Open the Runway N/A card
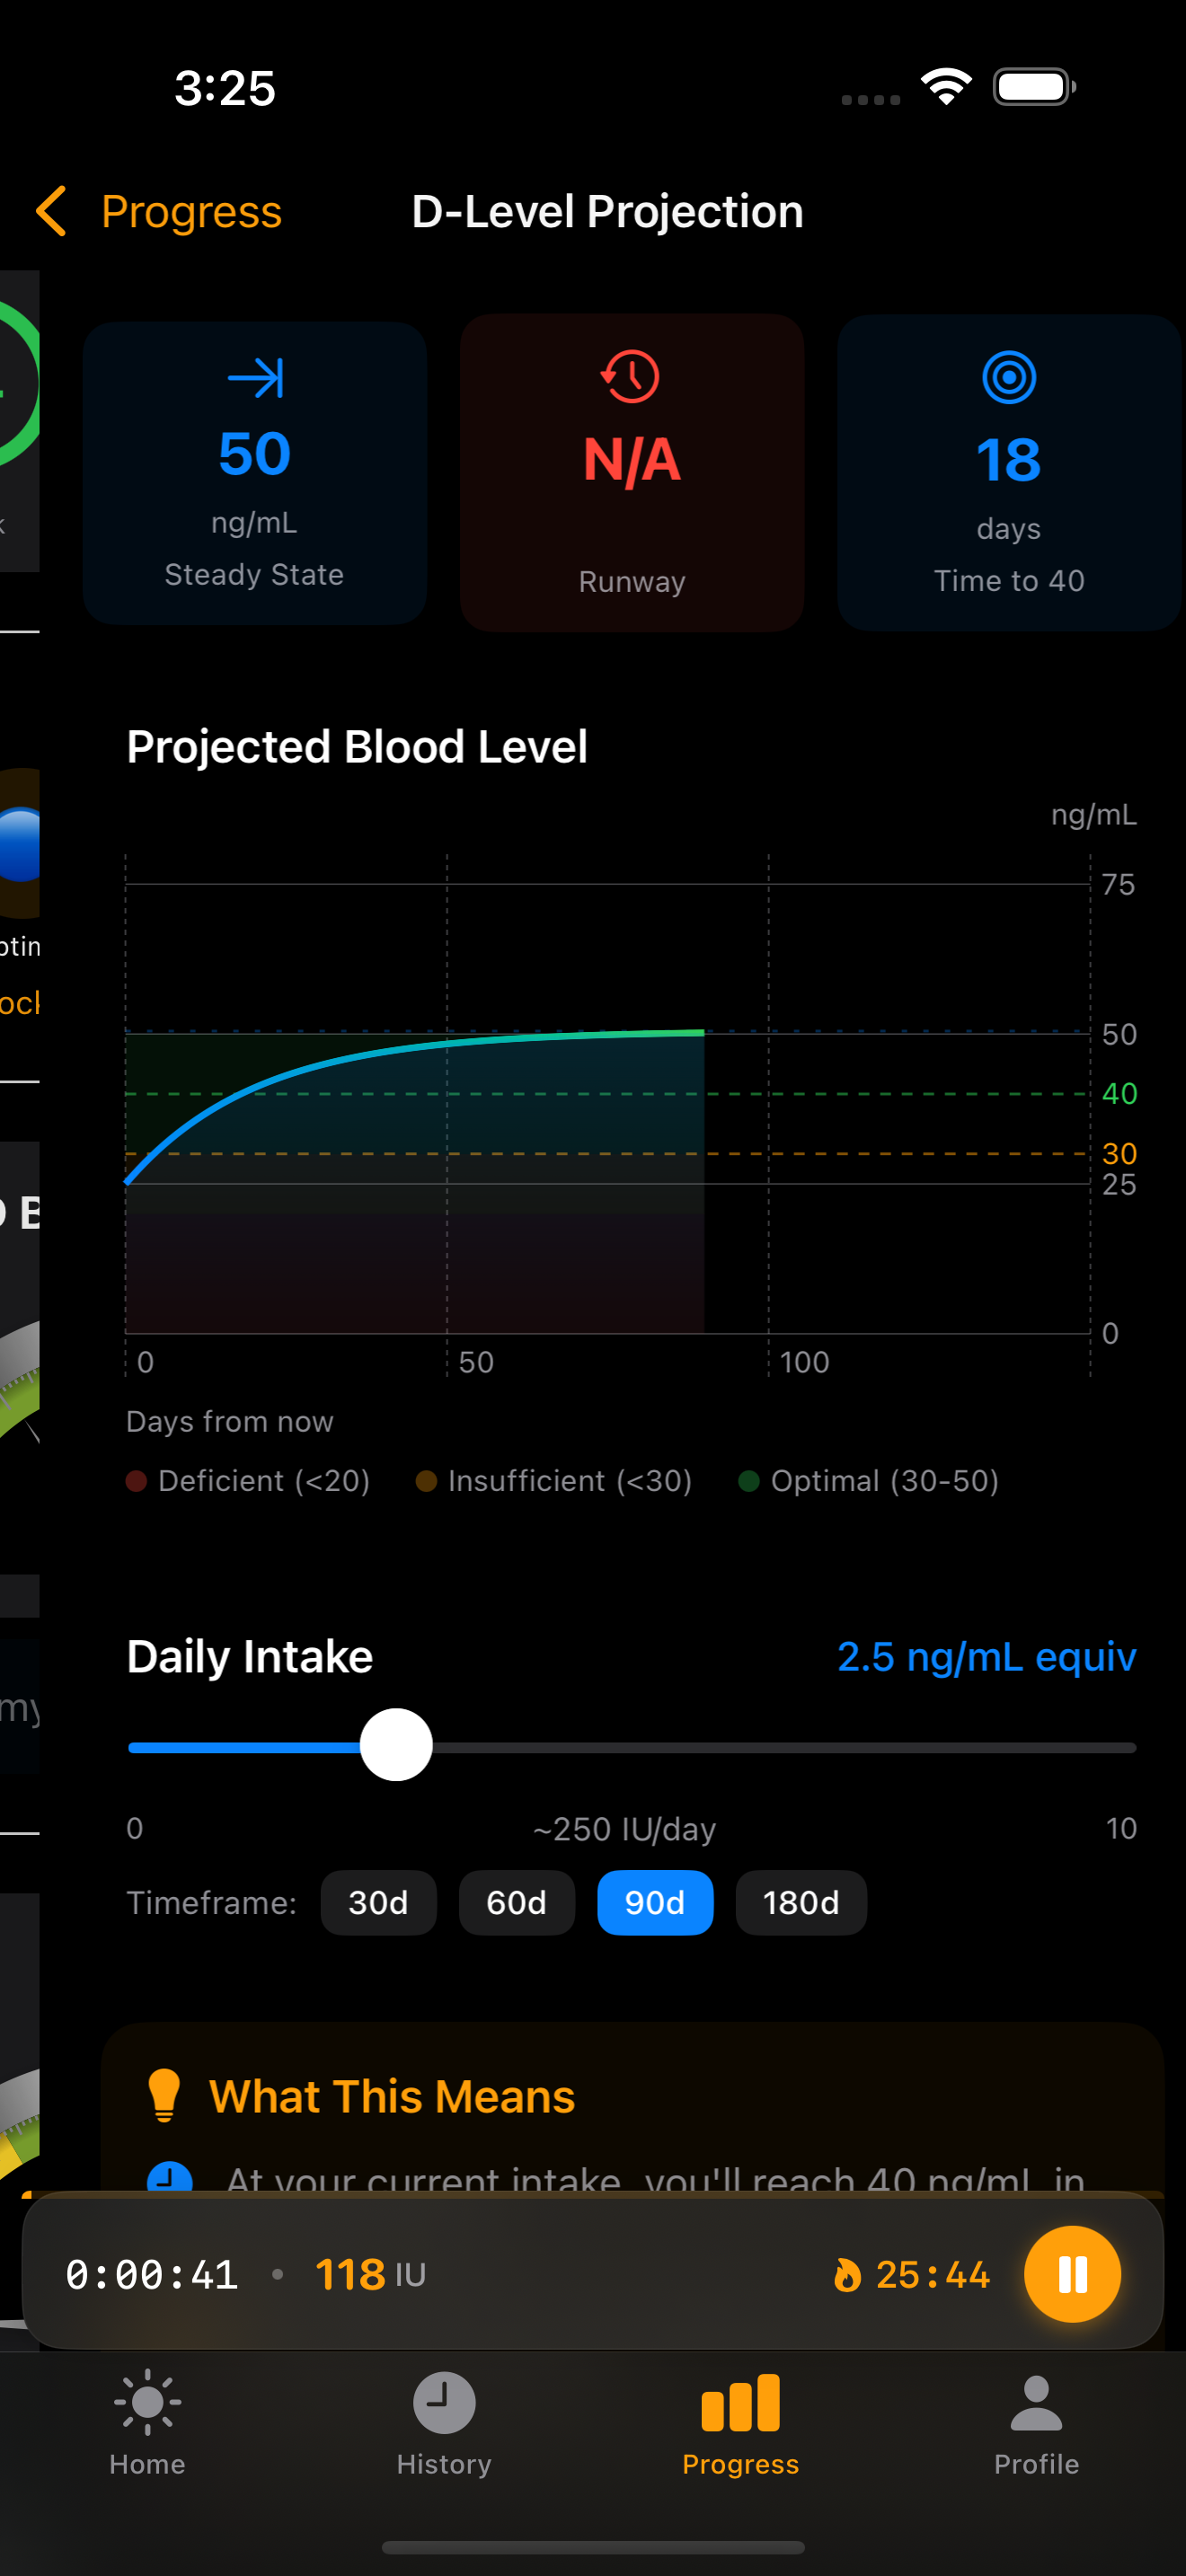 point(631,473)
